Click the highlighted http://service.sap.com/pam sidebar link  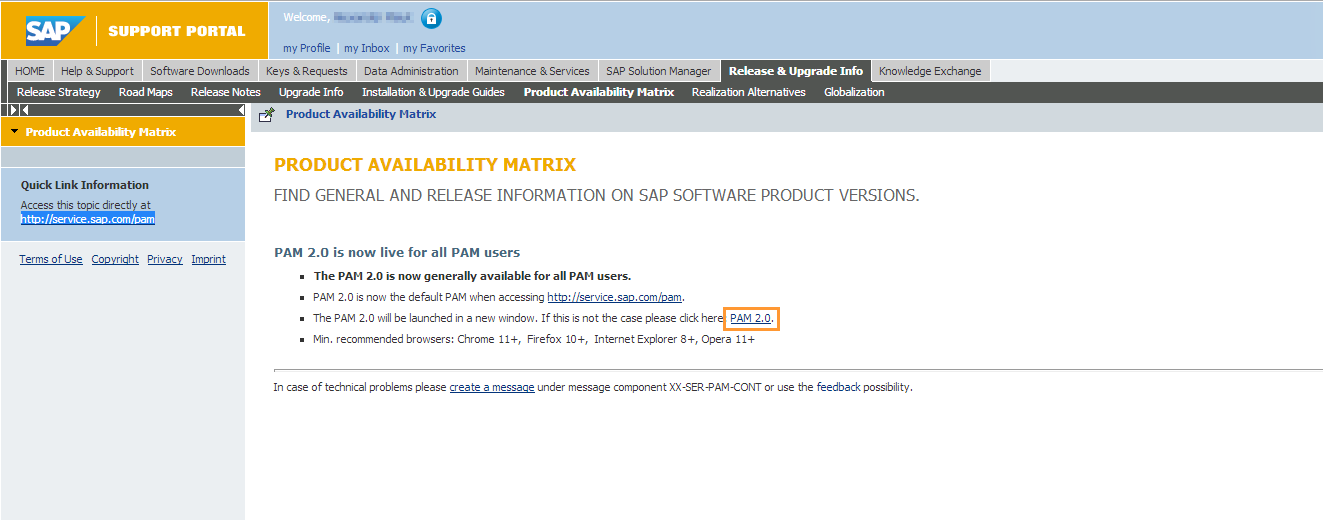[x=88, y=219]
